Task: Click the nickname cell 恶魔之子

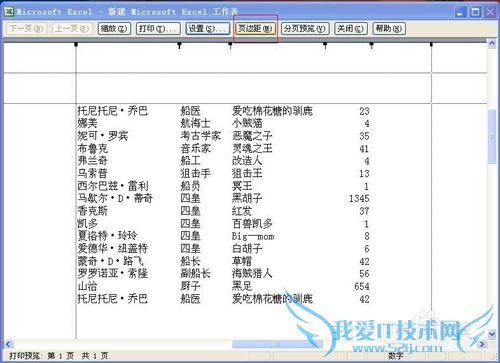Action: 252,136
